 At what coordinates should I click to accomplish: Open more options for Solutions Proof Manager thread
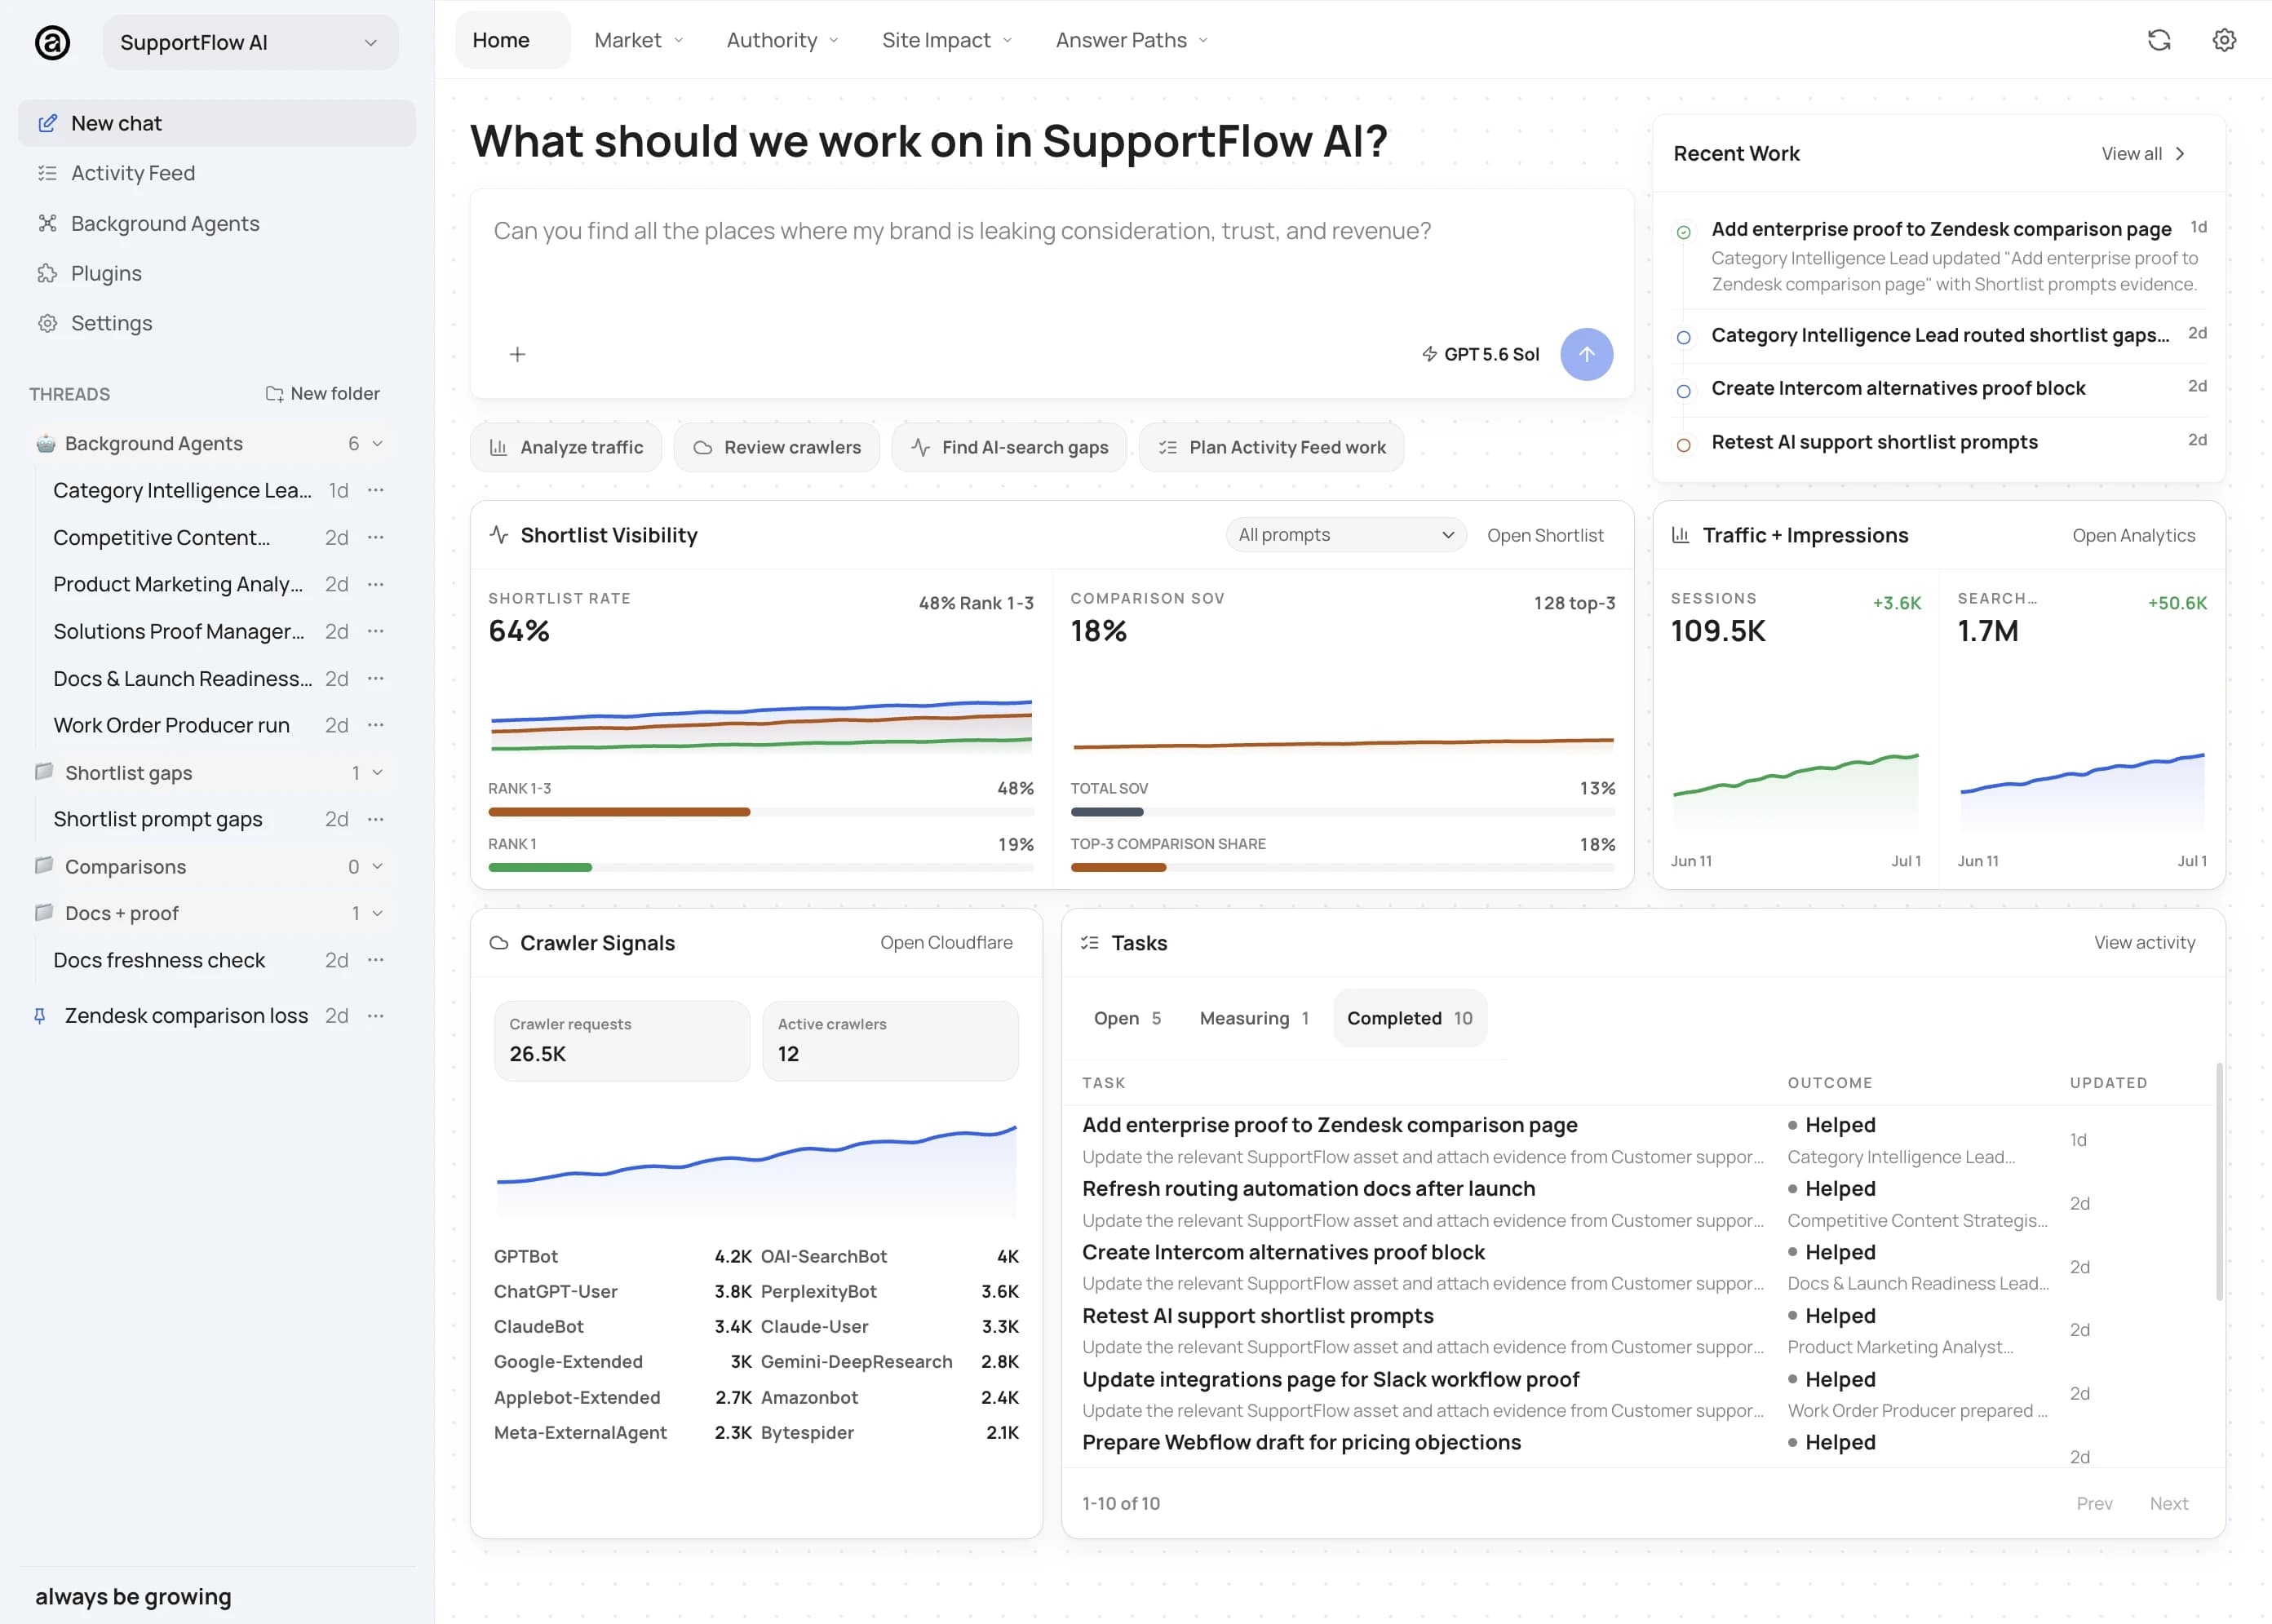pos(376,631)
